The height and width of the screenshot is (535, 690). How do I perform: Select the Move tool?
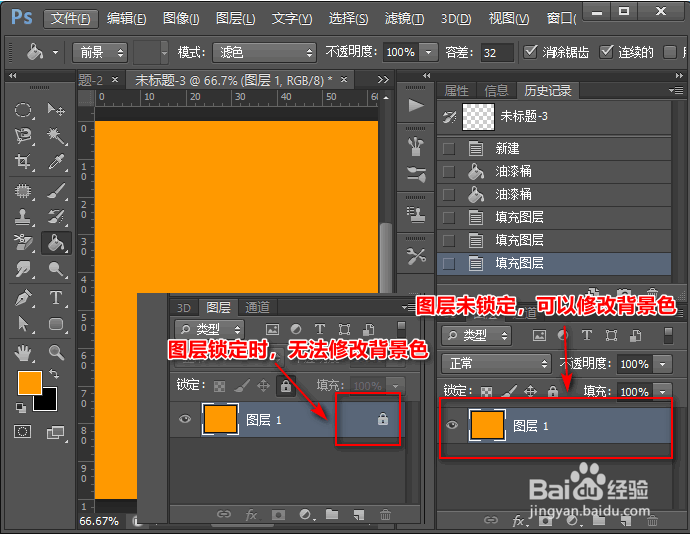pos(56,109)
